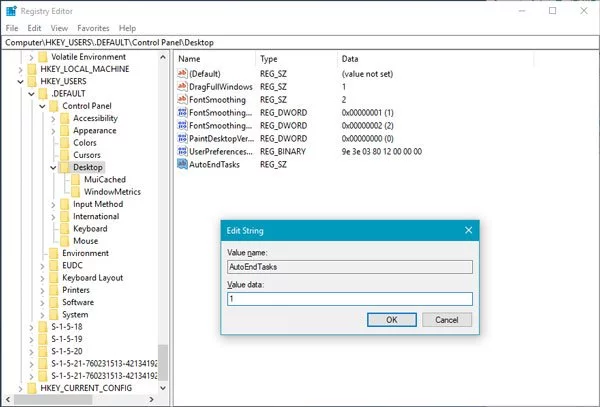Screen dimensions: 600x407
Task: Expand the HKEY_LOCAL_MACHINE node
Action: (x=19, y=69)
